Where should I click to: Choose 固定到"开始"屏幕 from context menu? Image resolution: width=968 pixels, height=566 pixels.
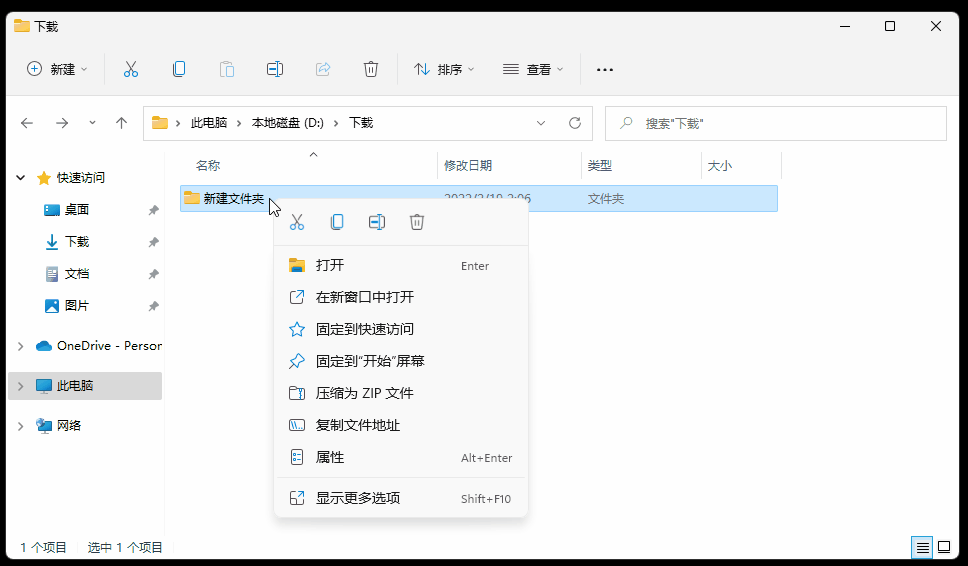click(x=401, y=362)
